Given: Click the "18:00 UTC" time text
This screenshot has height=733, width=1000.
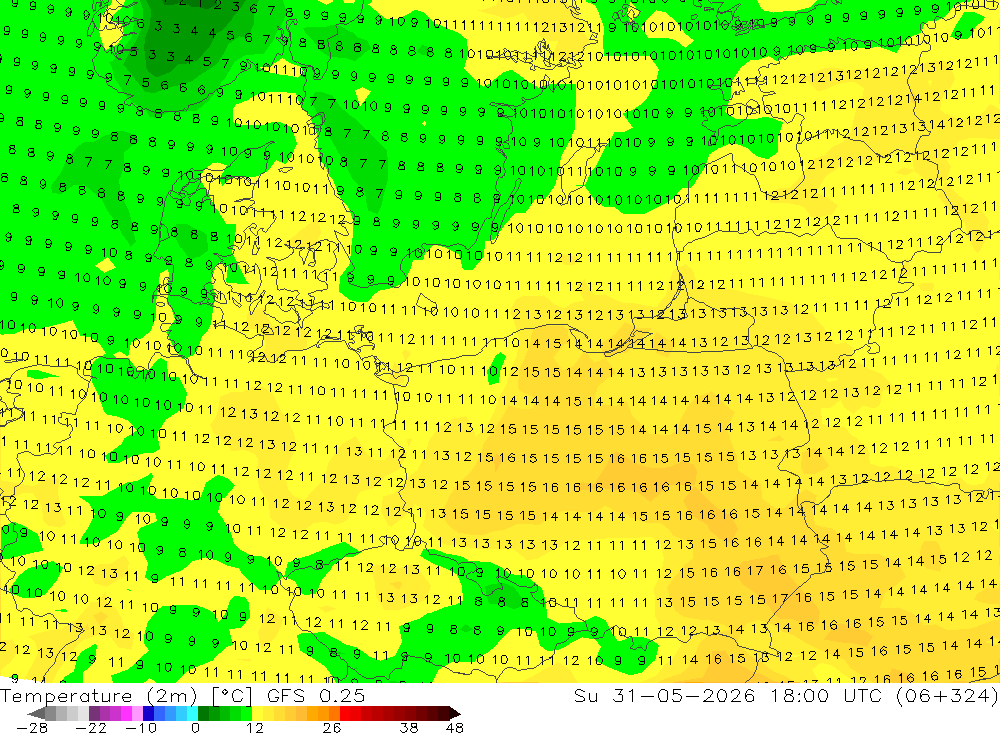Looking at the screenshot, I should pyautogui.click(x=829, y=696).
